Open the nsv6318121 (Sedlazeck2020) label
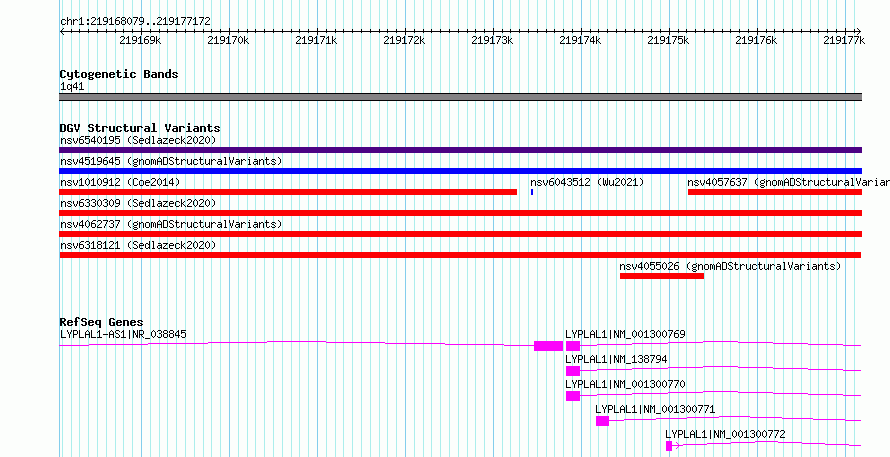890x457 pixels. pos(138,245)
